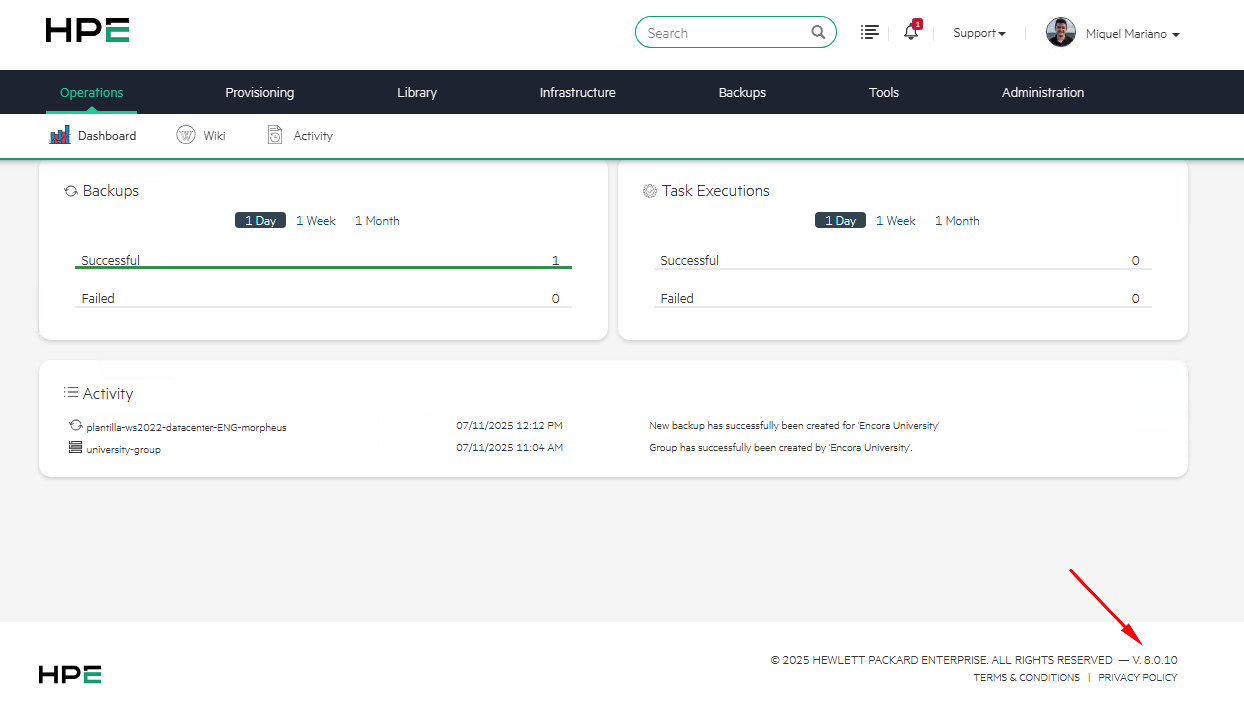Open the task list icon beside search
Viewport: 1244px width, 713px height.
[x=870, y=33]
